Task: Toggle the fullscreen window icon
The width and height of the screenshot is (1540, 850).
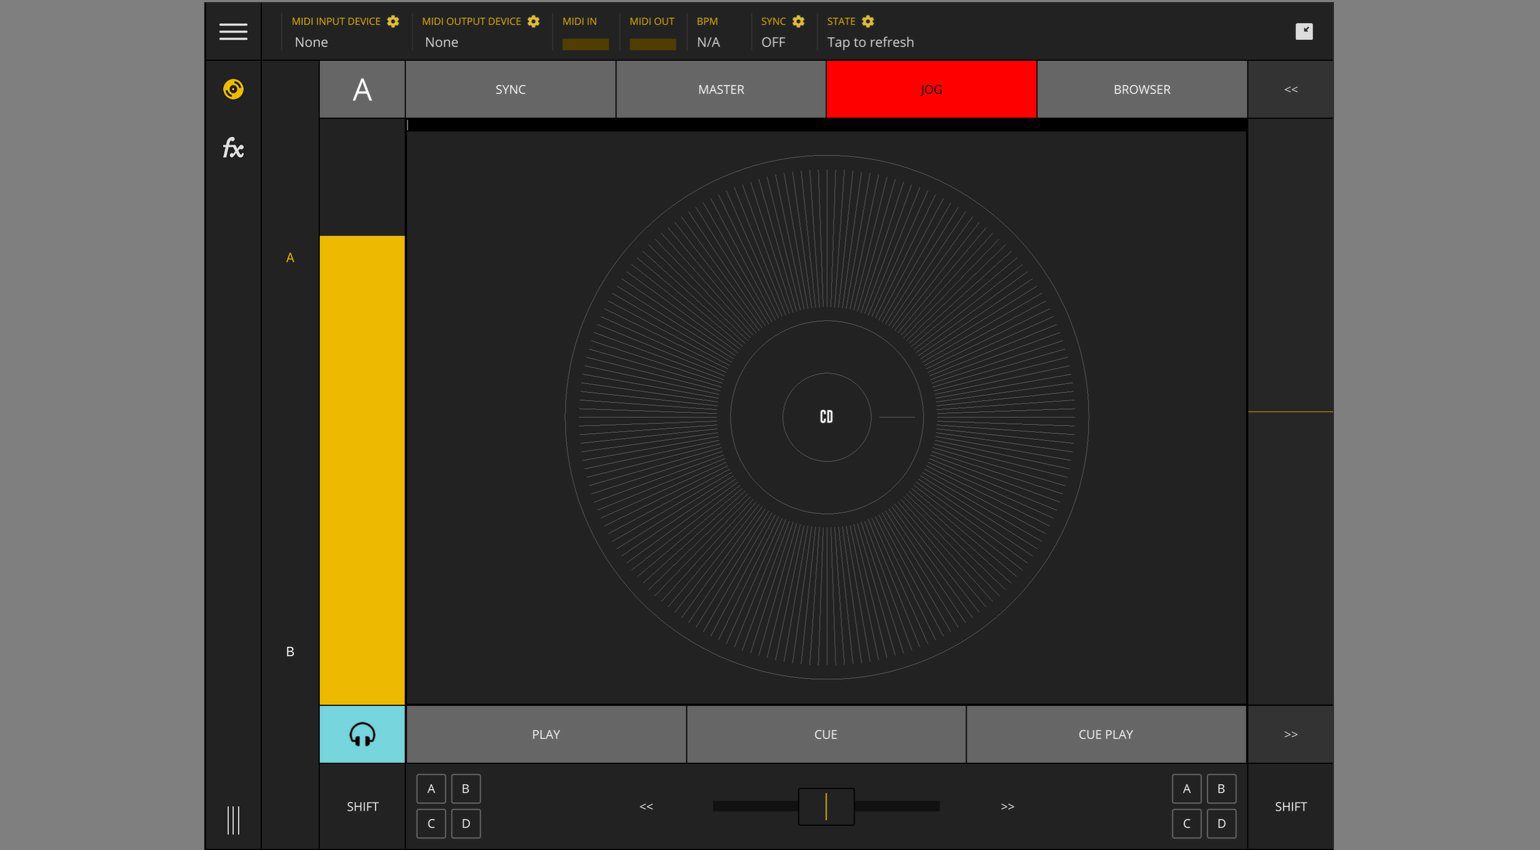Action: tap(1304, 32)
